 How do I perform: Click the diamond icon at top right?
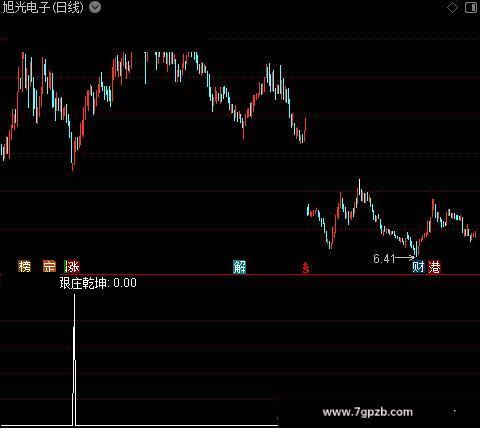coord(452,8)
